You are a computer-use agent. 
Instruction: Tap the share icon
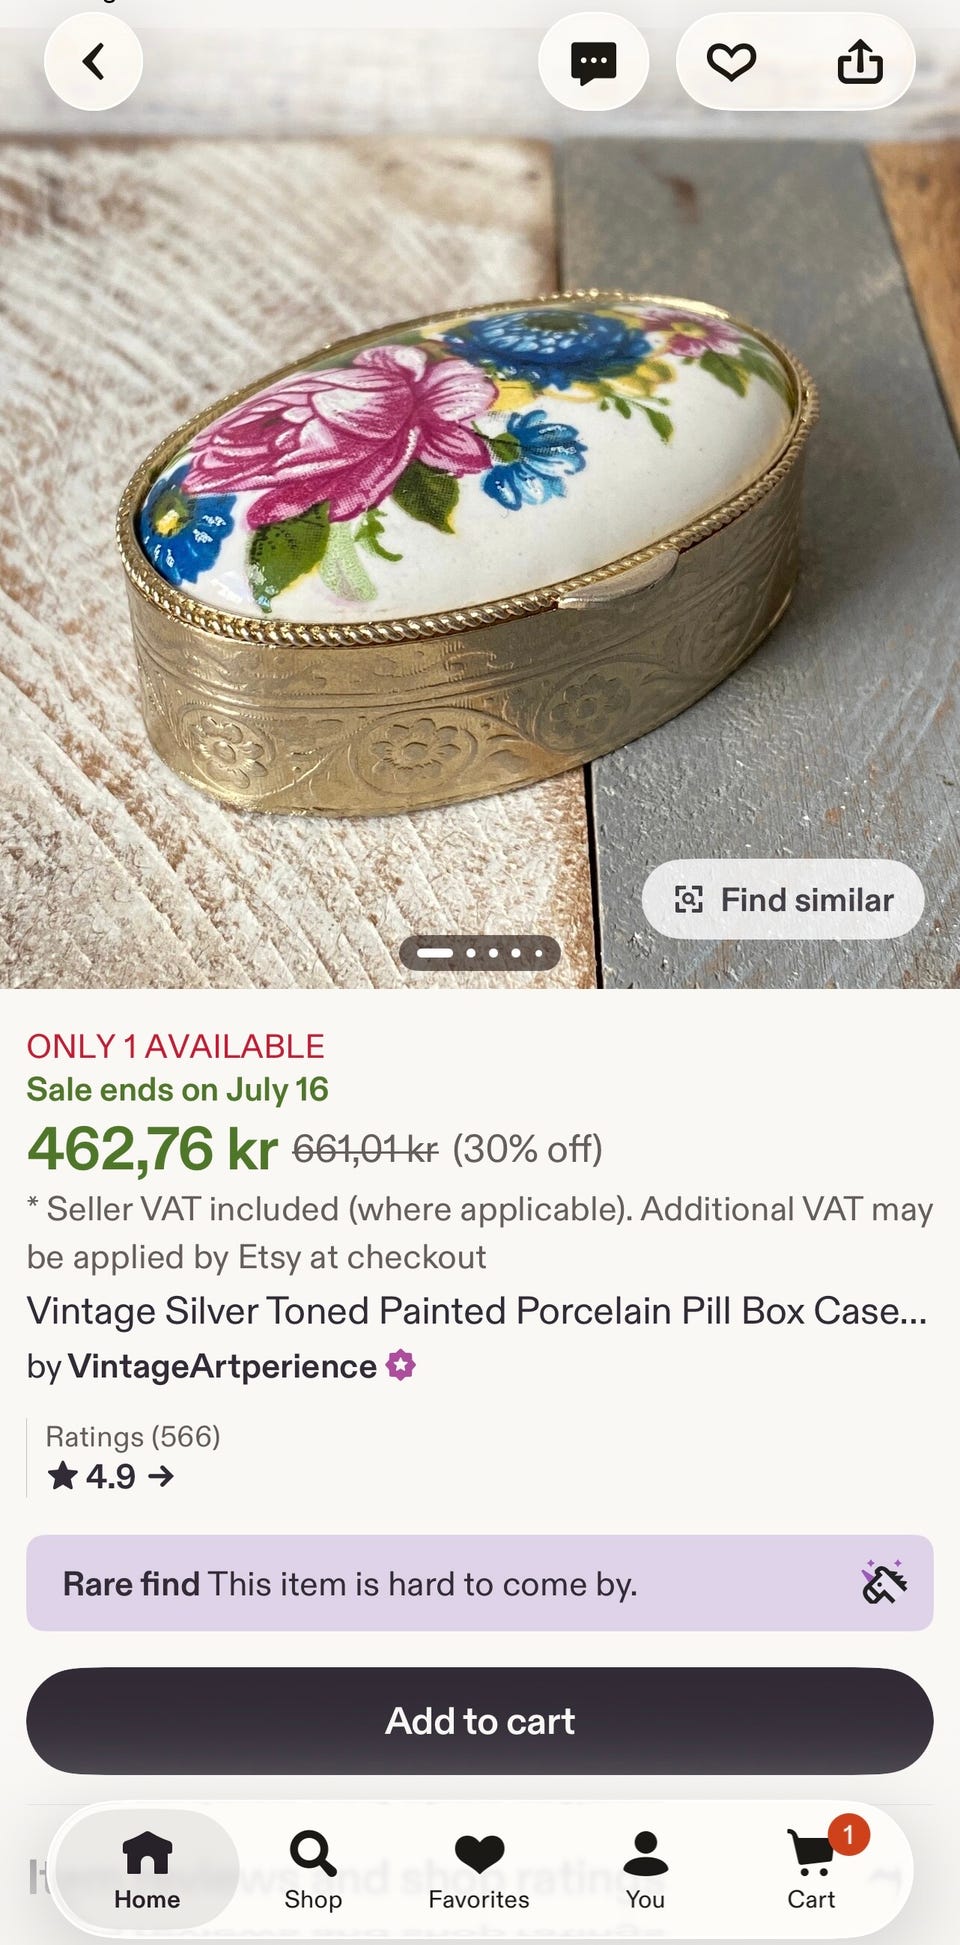tap(860, 62)
